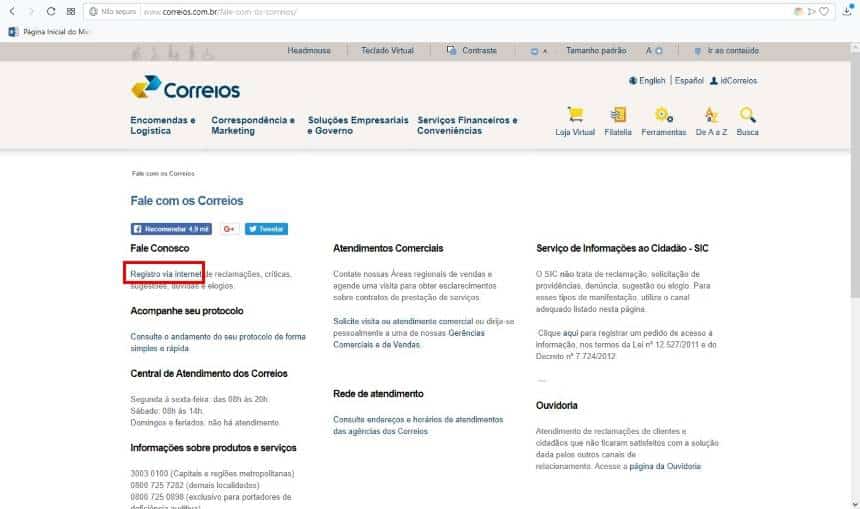The width and height of the screenshot is (860, 509).
Task: Click the 'Ir ao conteúdo' skip icon
Action: pos(698,50)
